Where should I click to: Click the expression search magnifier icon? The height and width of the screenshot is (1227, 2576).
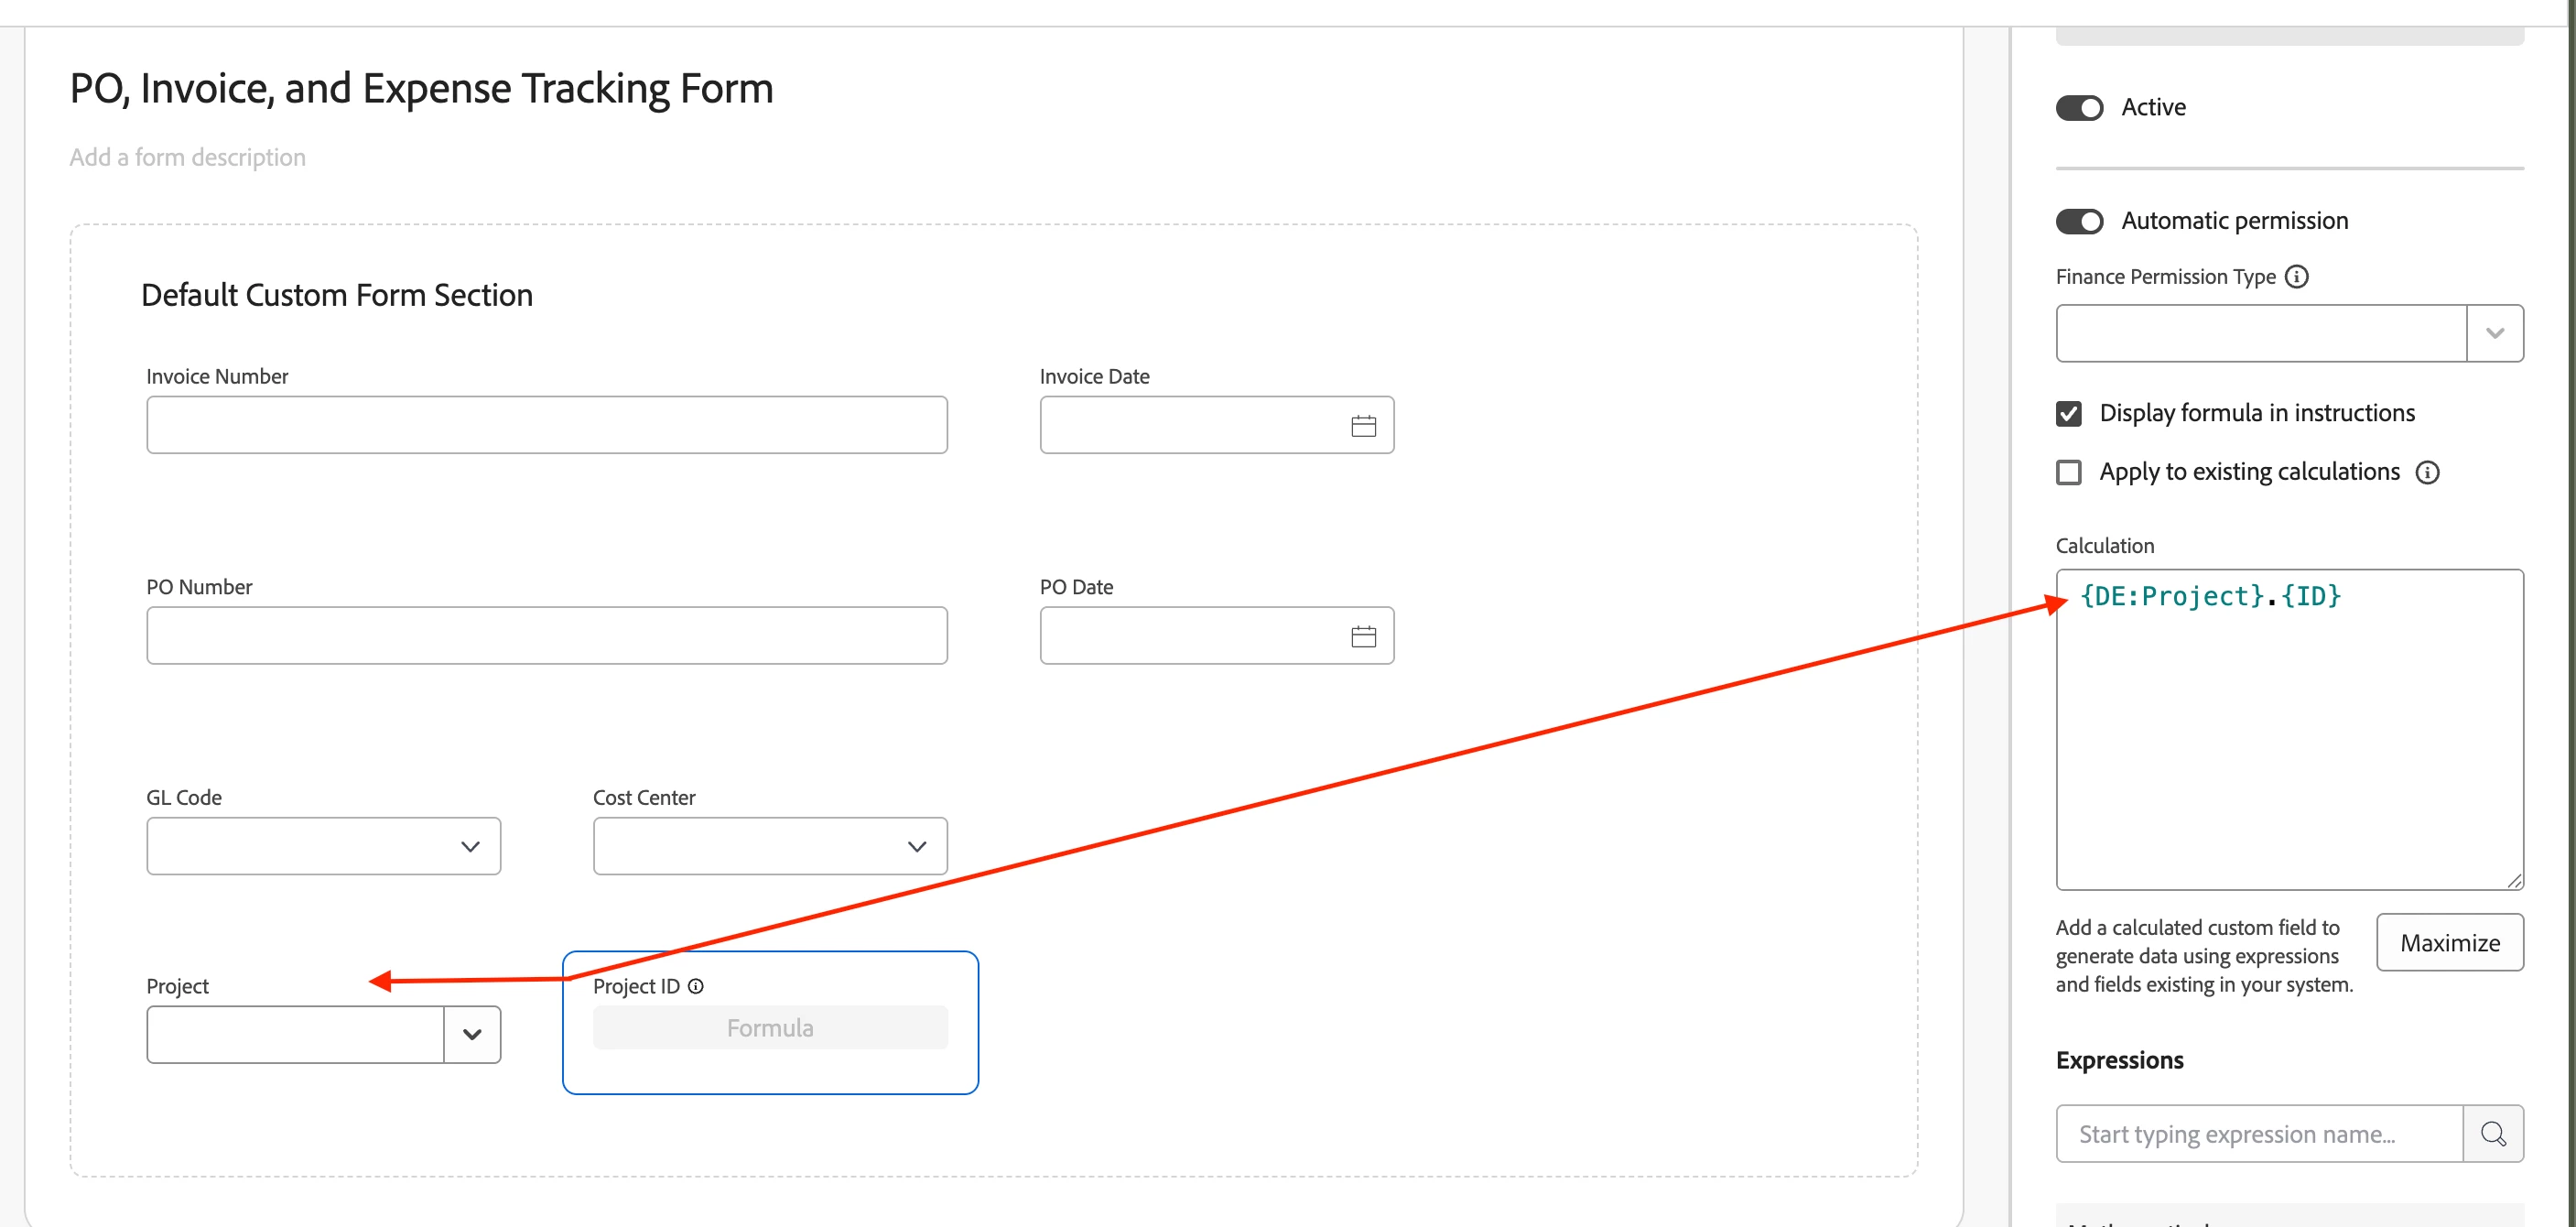coord(2493,1133)
